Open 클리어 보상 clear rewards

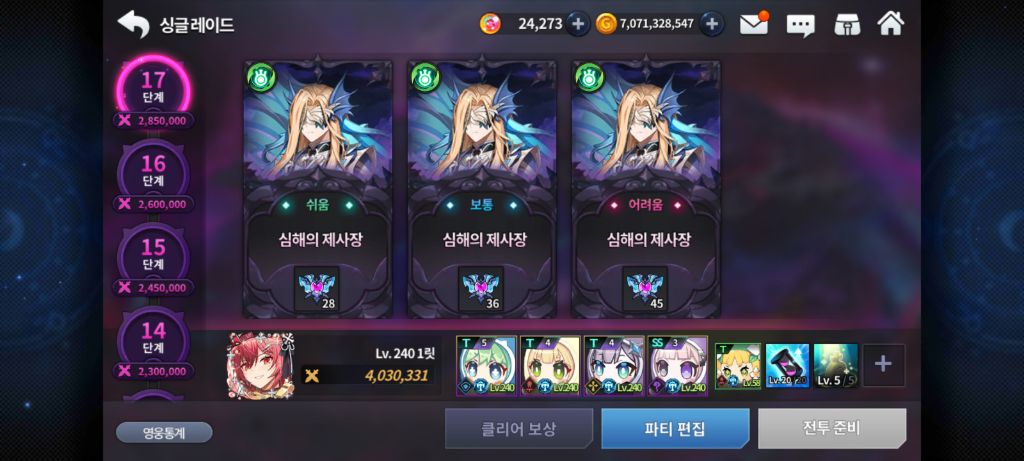click(x=519, y=429)
